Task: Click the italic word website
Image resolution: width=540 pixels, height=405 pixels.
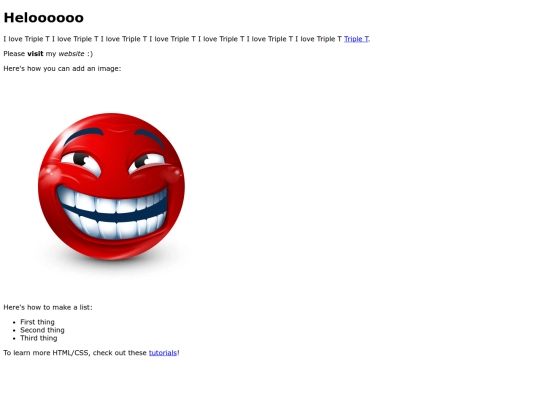Action: [x=71, y=54]
